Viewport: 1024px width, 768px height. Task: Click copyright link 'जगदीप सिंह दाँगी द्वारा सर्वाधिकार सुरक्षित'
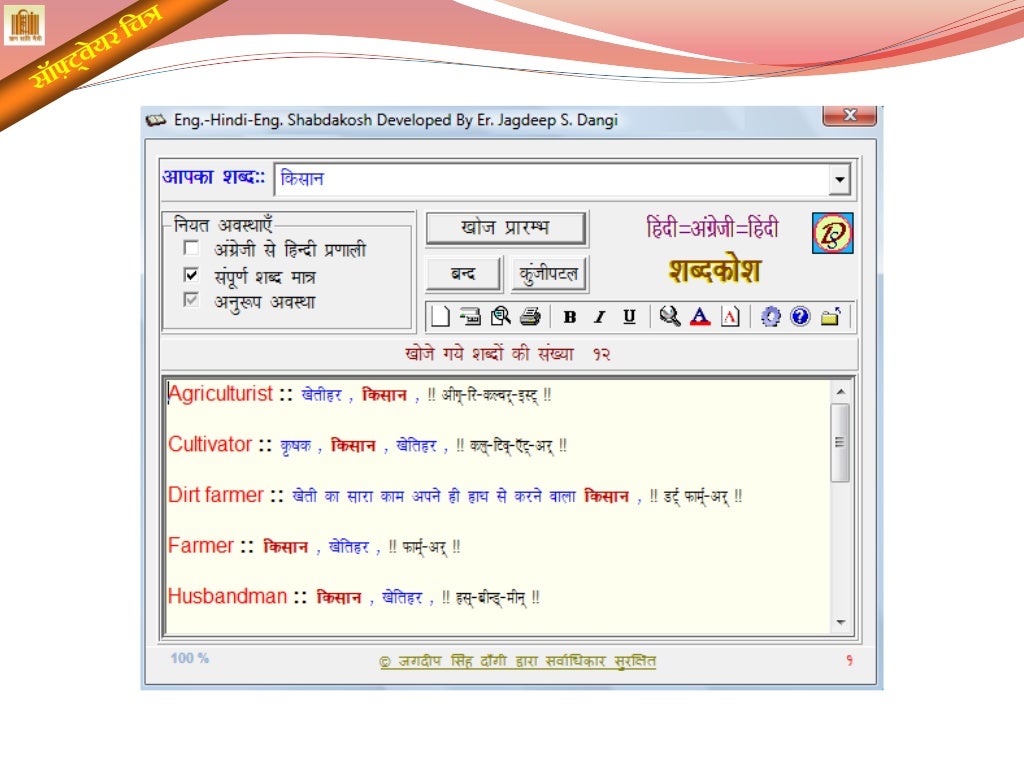coord(517,661)
